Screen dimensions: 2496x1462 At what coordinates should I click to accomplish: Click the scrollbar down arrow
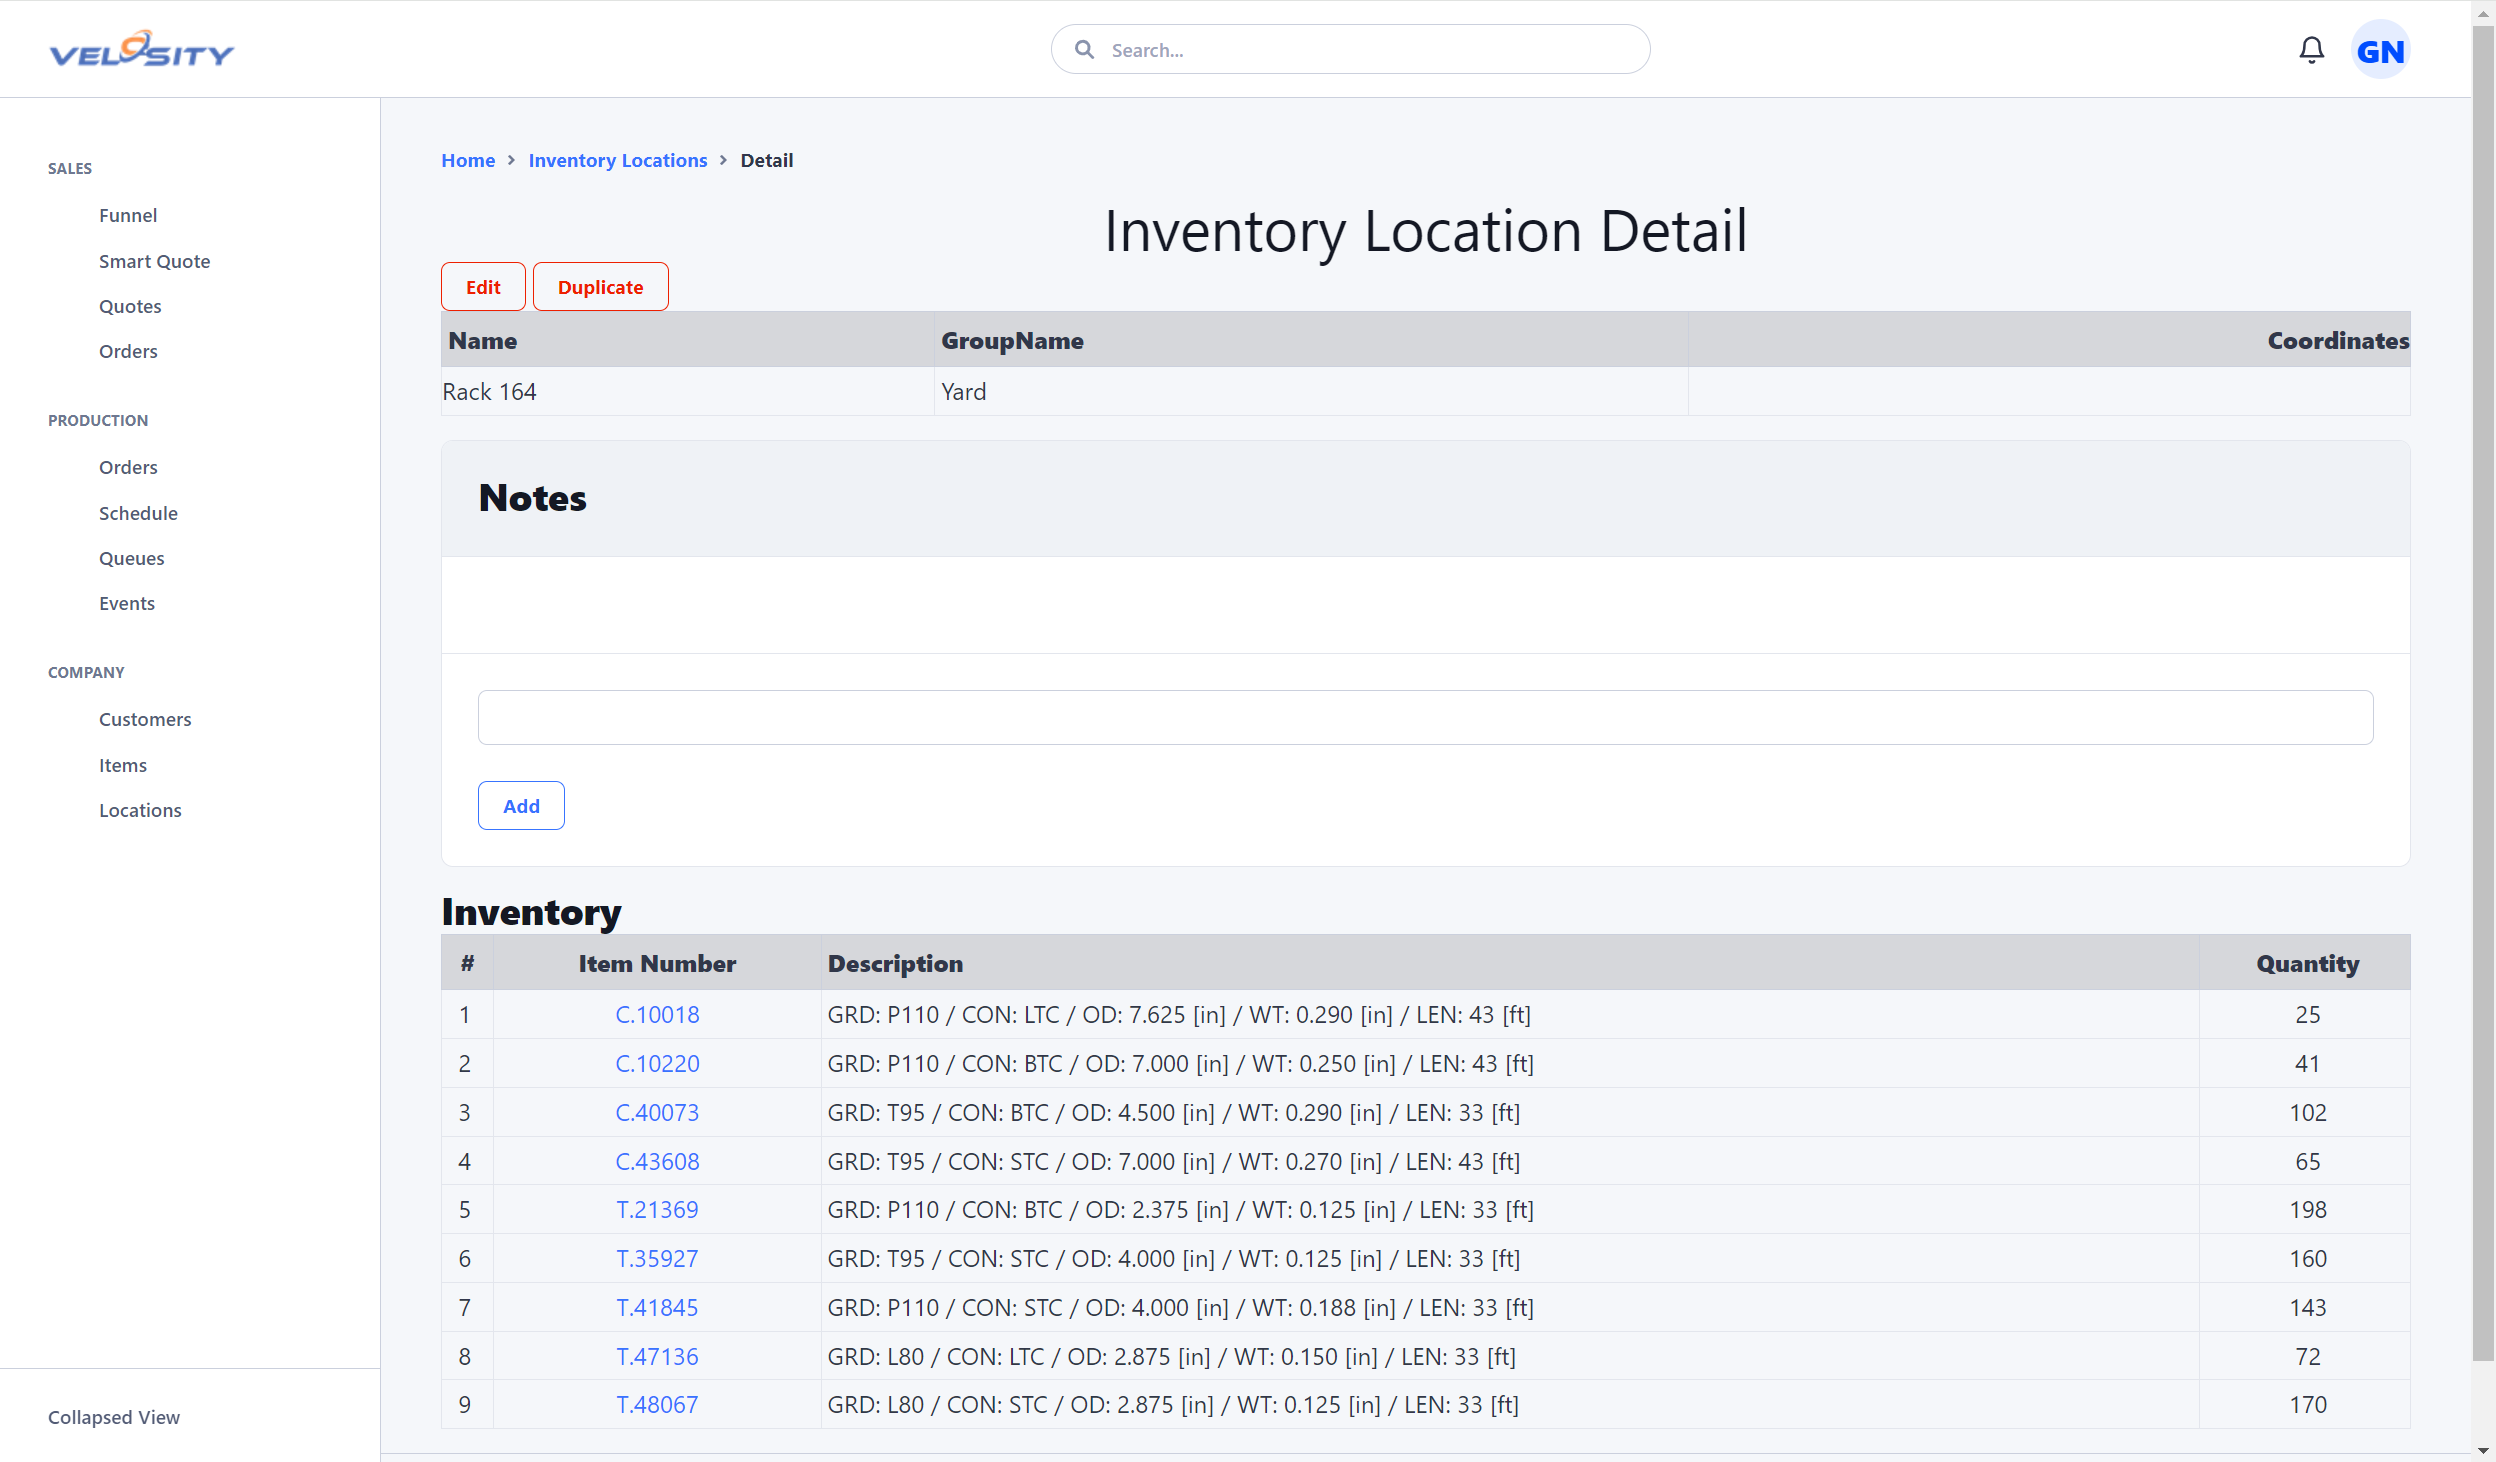tap(2483, 1450)
